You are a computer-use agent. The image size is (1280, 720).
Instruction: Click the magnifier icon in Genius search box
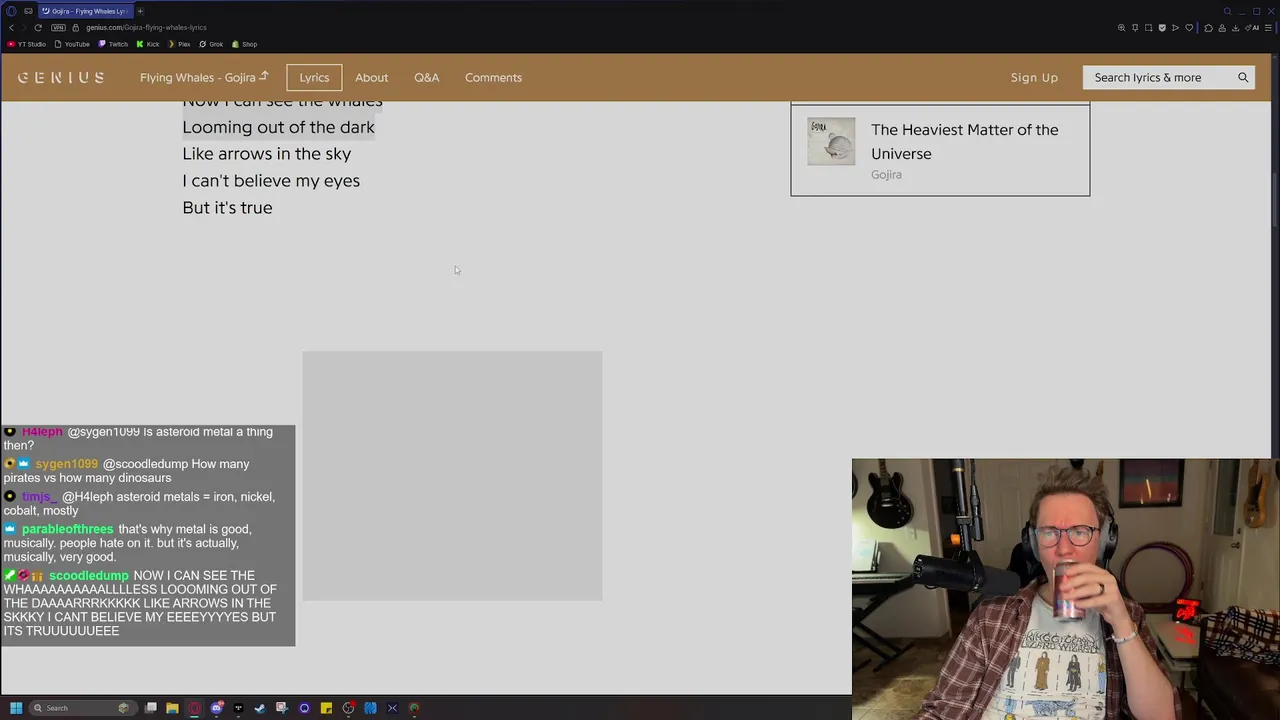pyautogui.click(x=1243, y=77)
